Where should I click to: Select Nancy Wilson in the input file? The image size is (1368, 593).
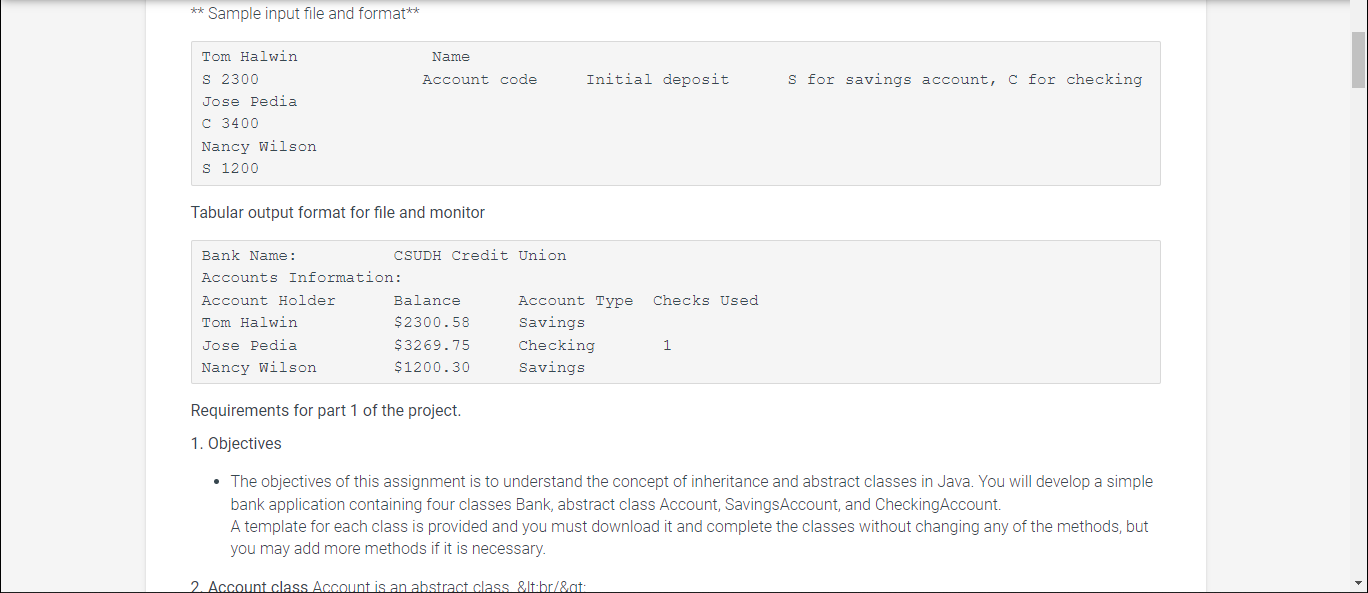[x=259, y=146]
